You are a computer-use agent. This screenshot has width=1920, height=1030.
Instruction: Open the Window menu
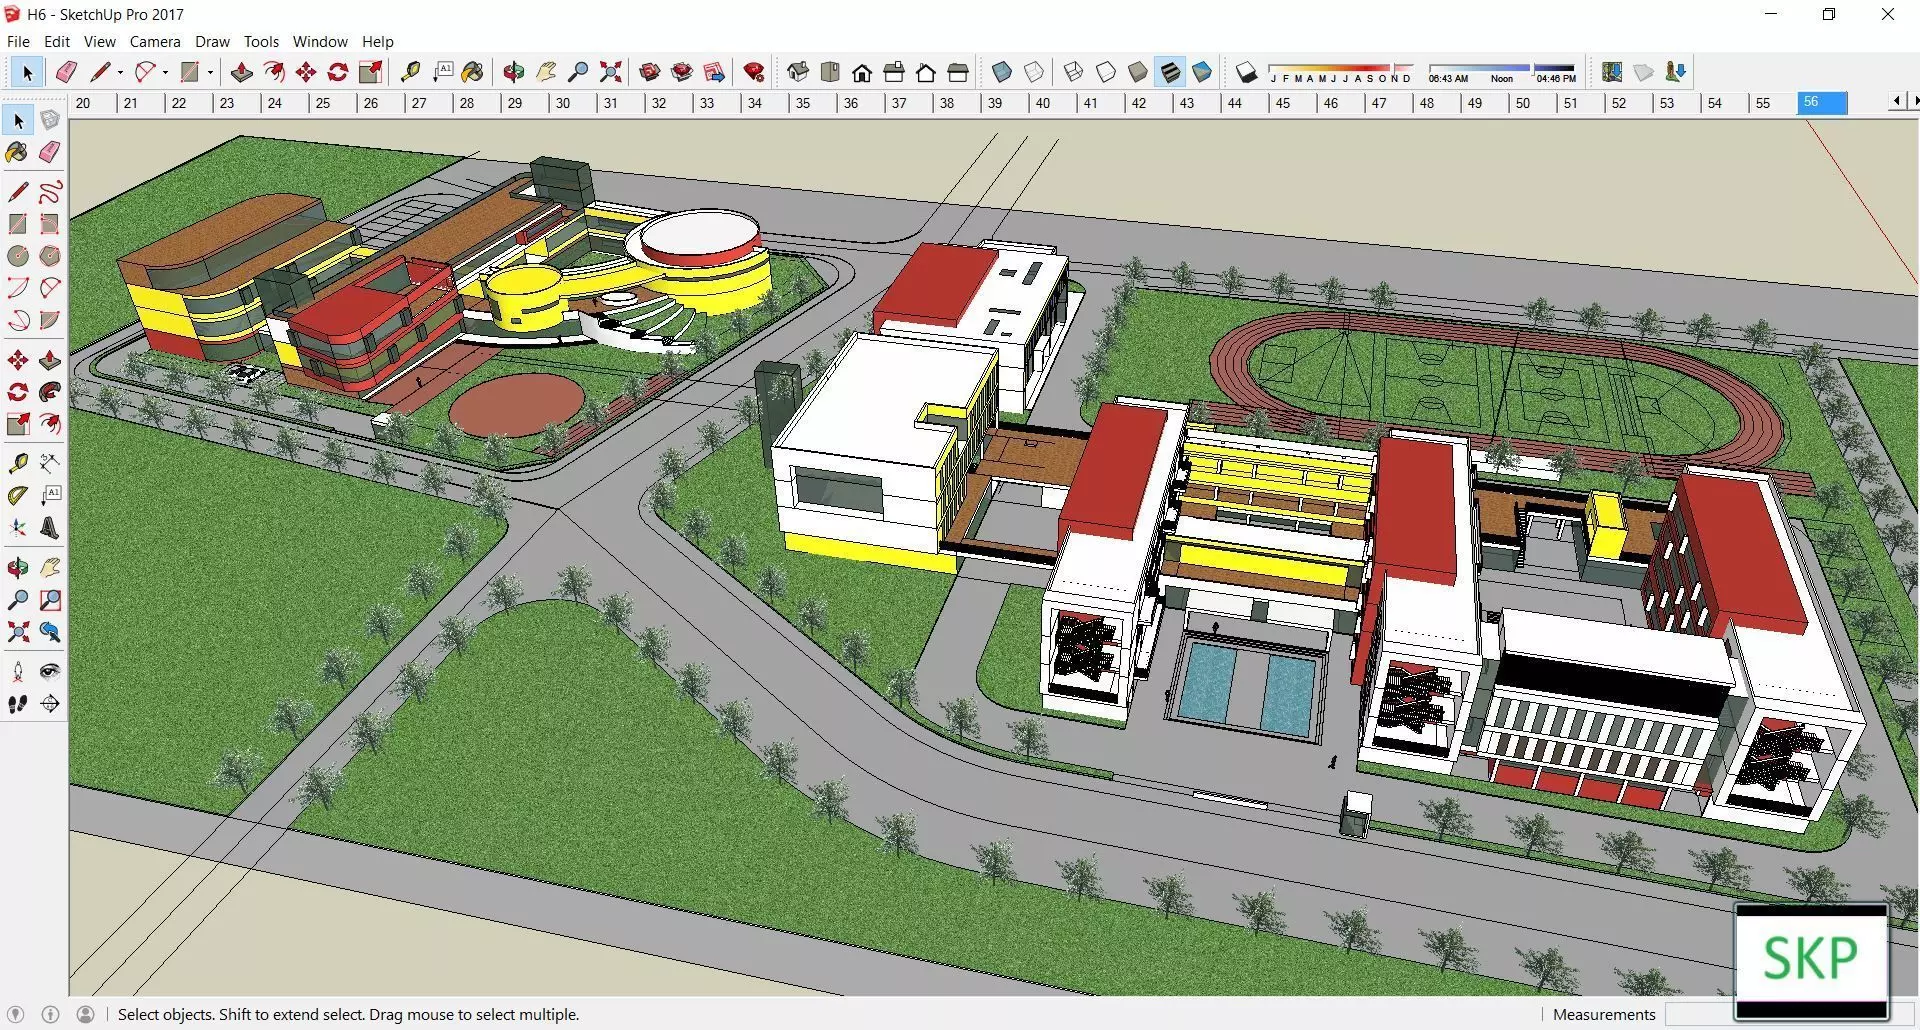pyautogui.click(x=320, y=41)
